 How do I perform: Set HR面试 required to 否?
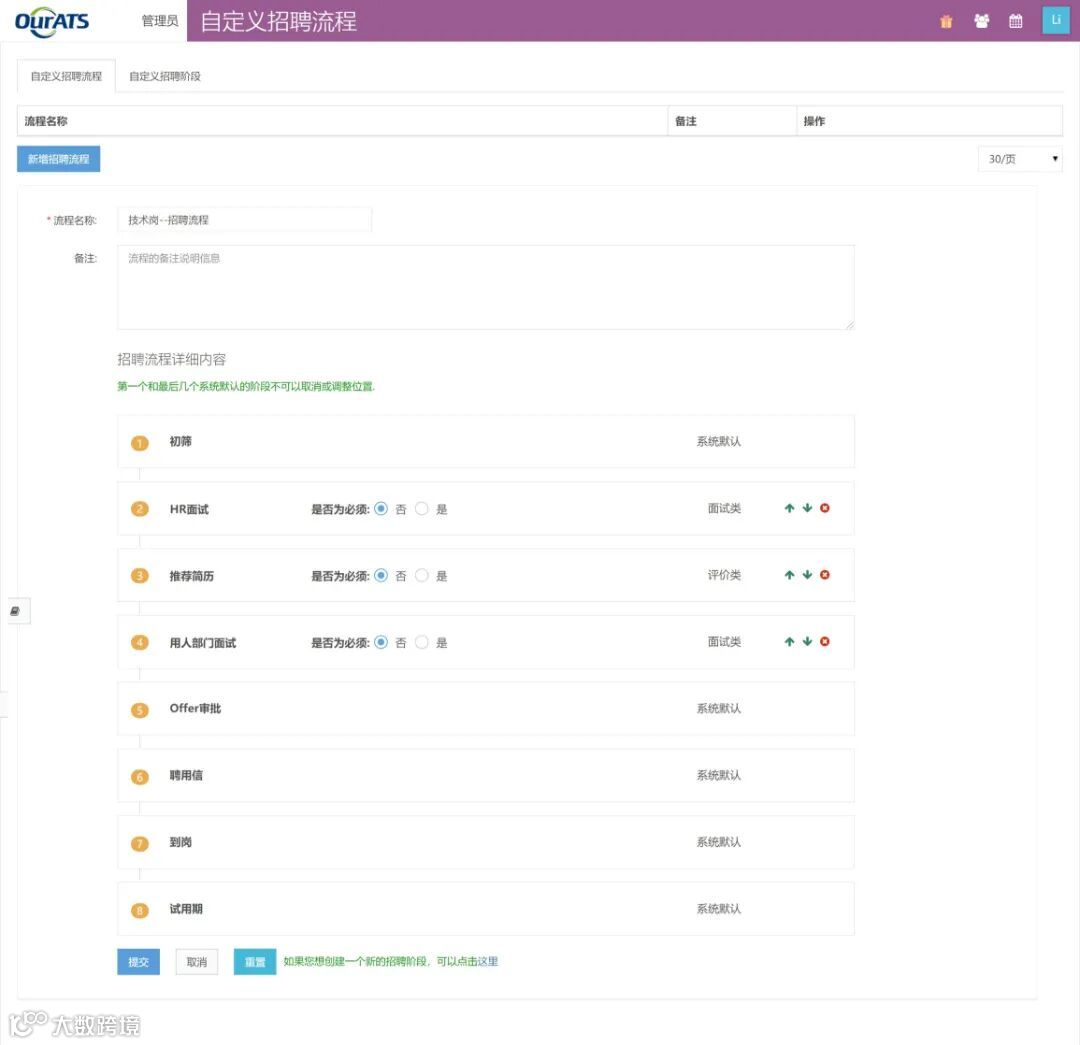pyautogui.click(x=381, y=508)
